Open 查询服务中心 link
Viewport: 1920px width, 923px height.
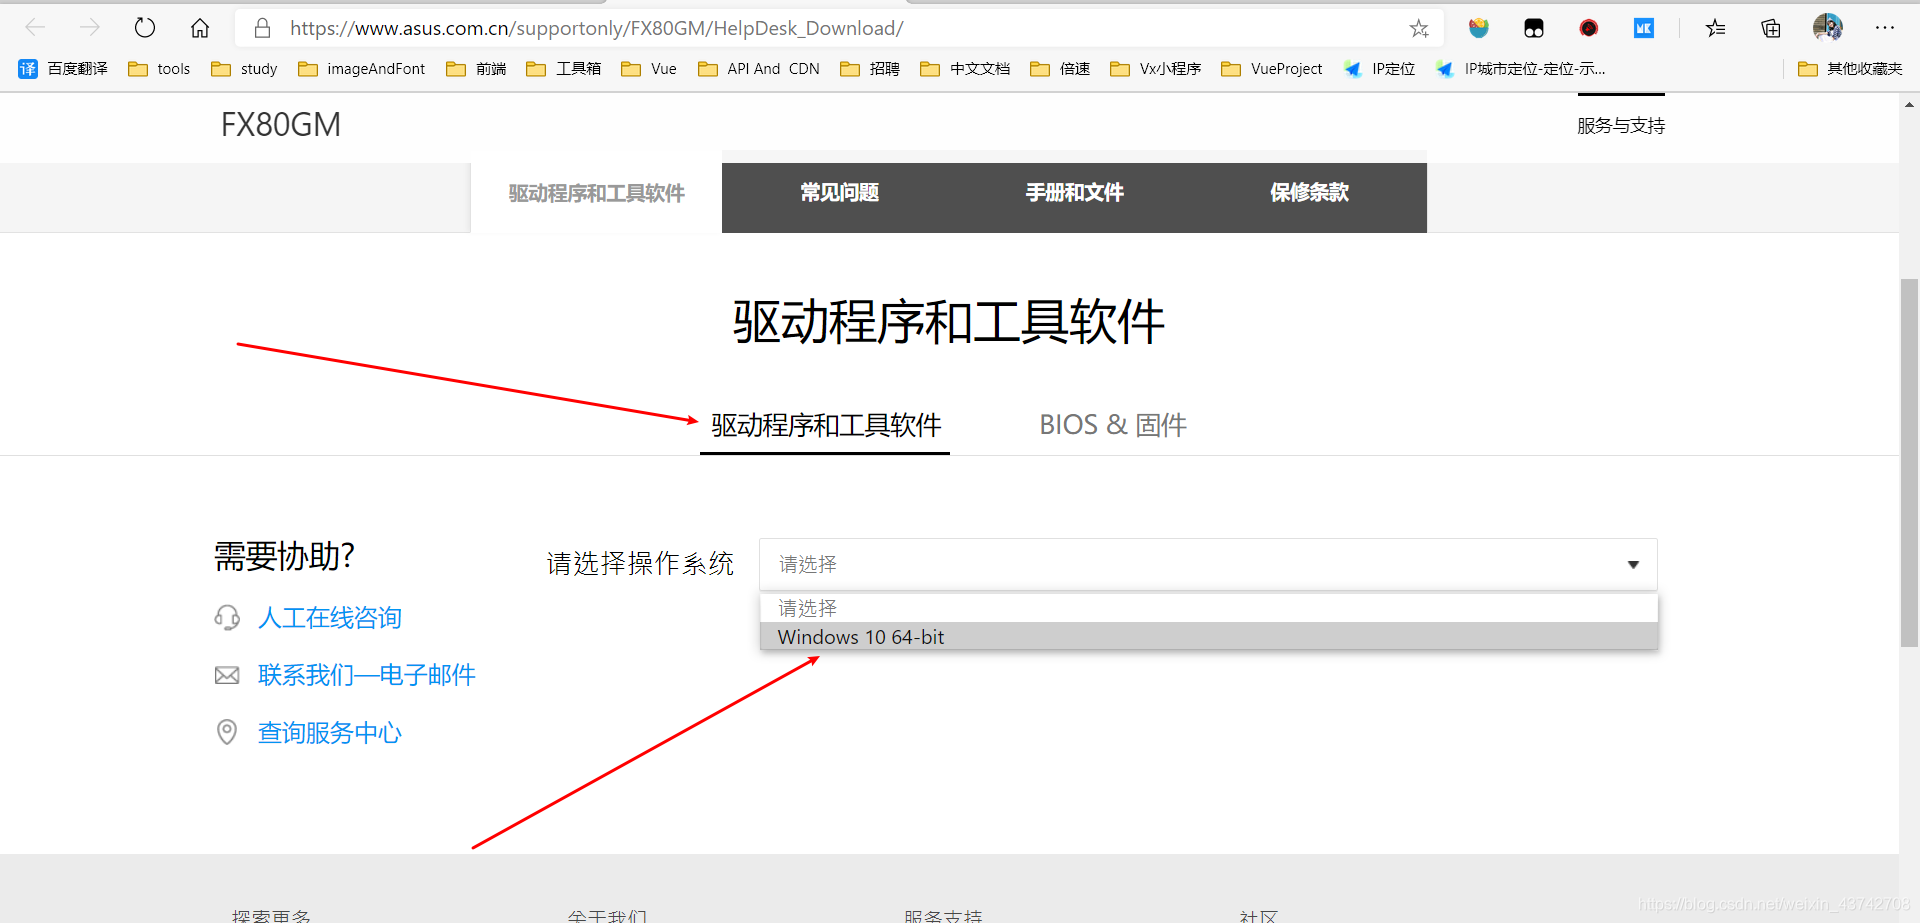pyautogui.click(x=330, y=733)
